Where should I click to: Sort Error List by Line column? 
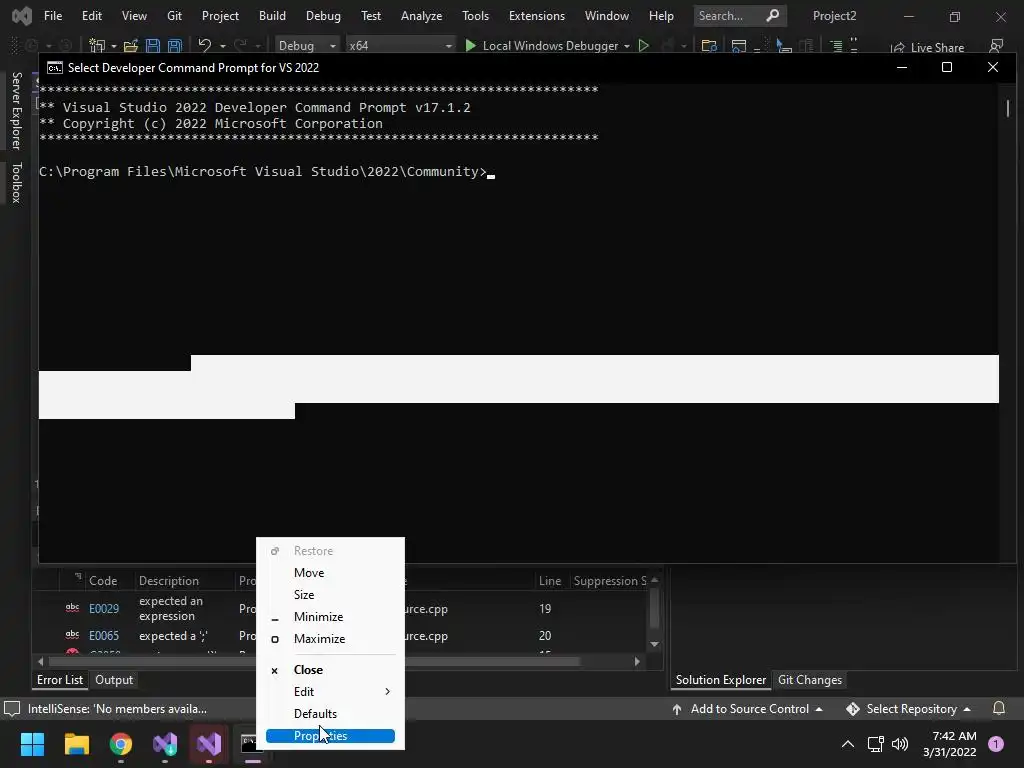(x=550, y=581)
